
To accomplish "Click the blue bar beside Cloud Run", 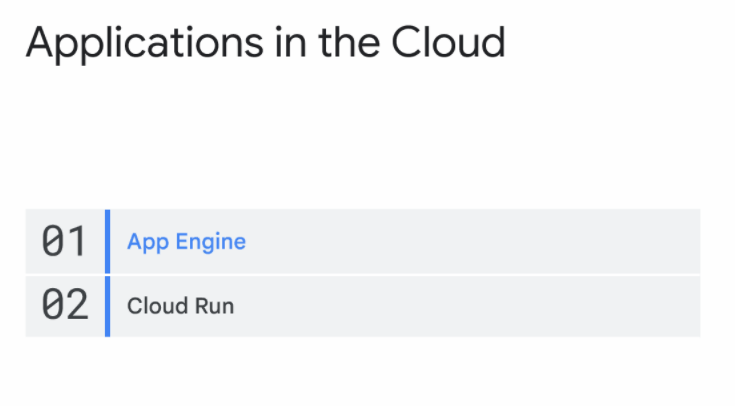I will pos(107,306).
